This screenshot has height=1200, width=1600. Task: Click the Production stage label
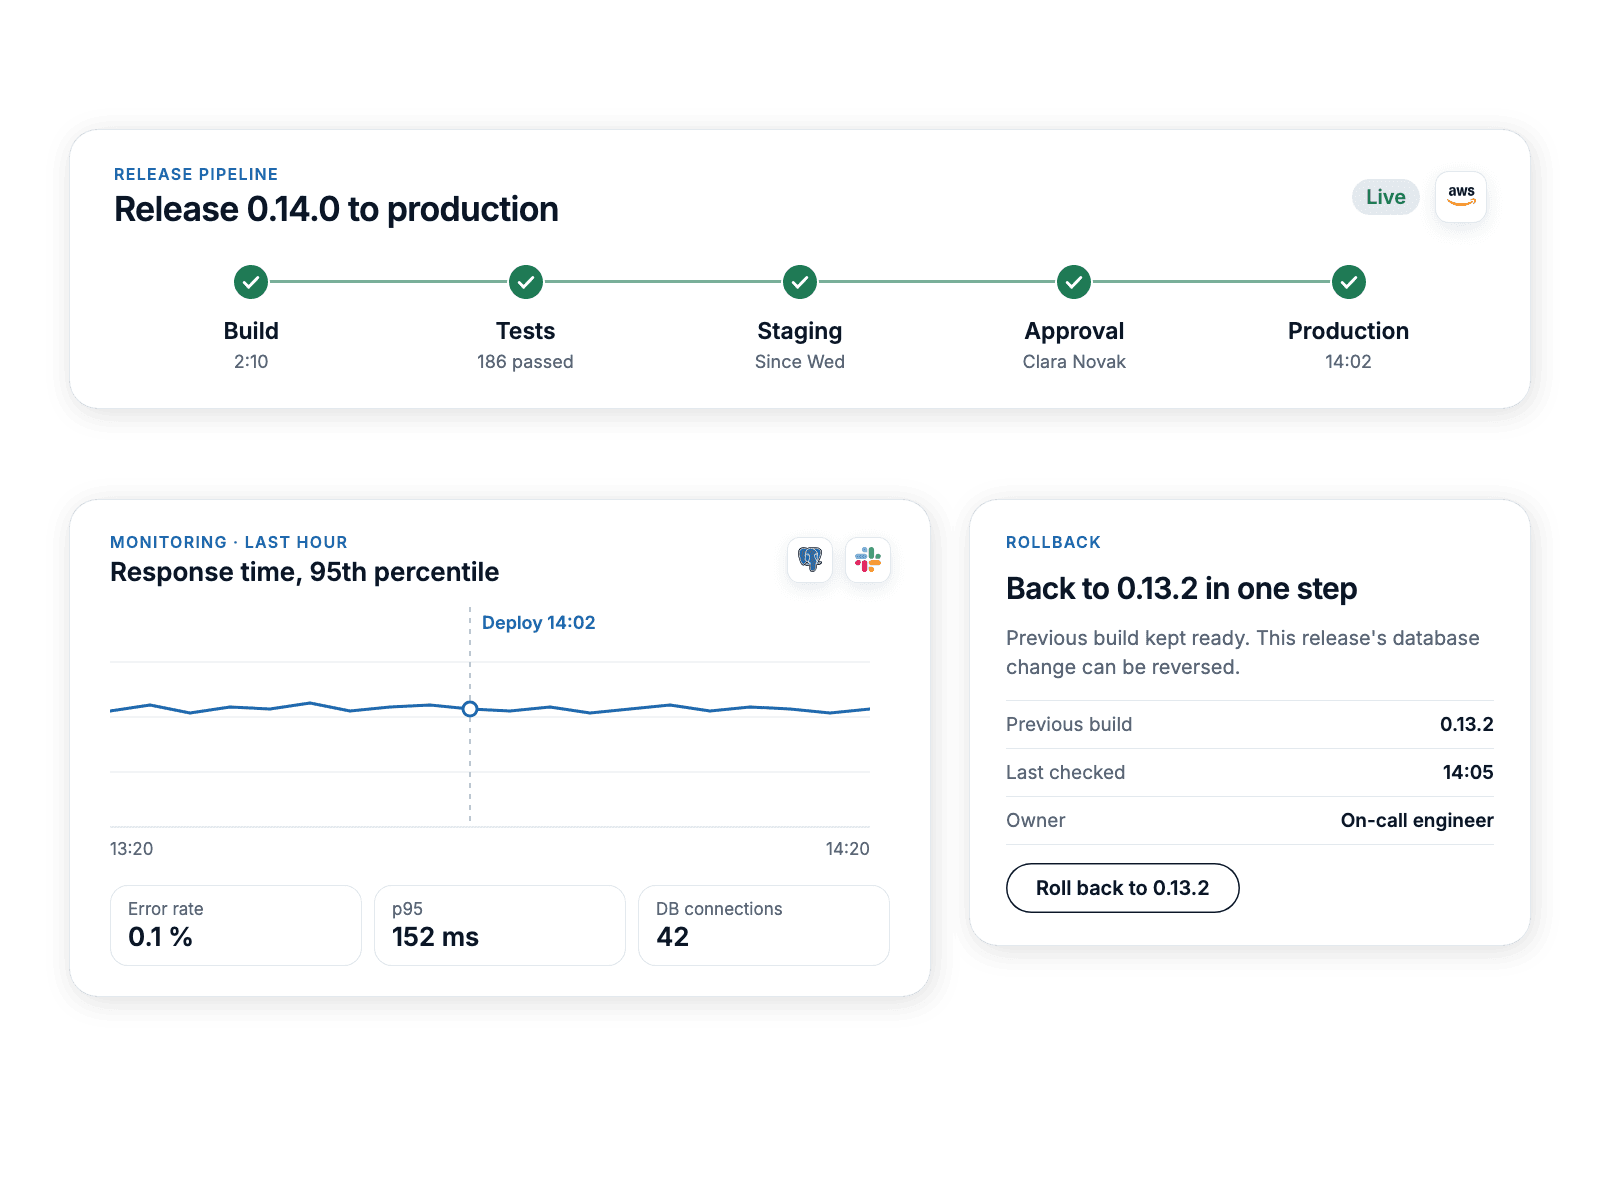coord(1349,331)
